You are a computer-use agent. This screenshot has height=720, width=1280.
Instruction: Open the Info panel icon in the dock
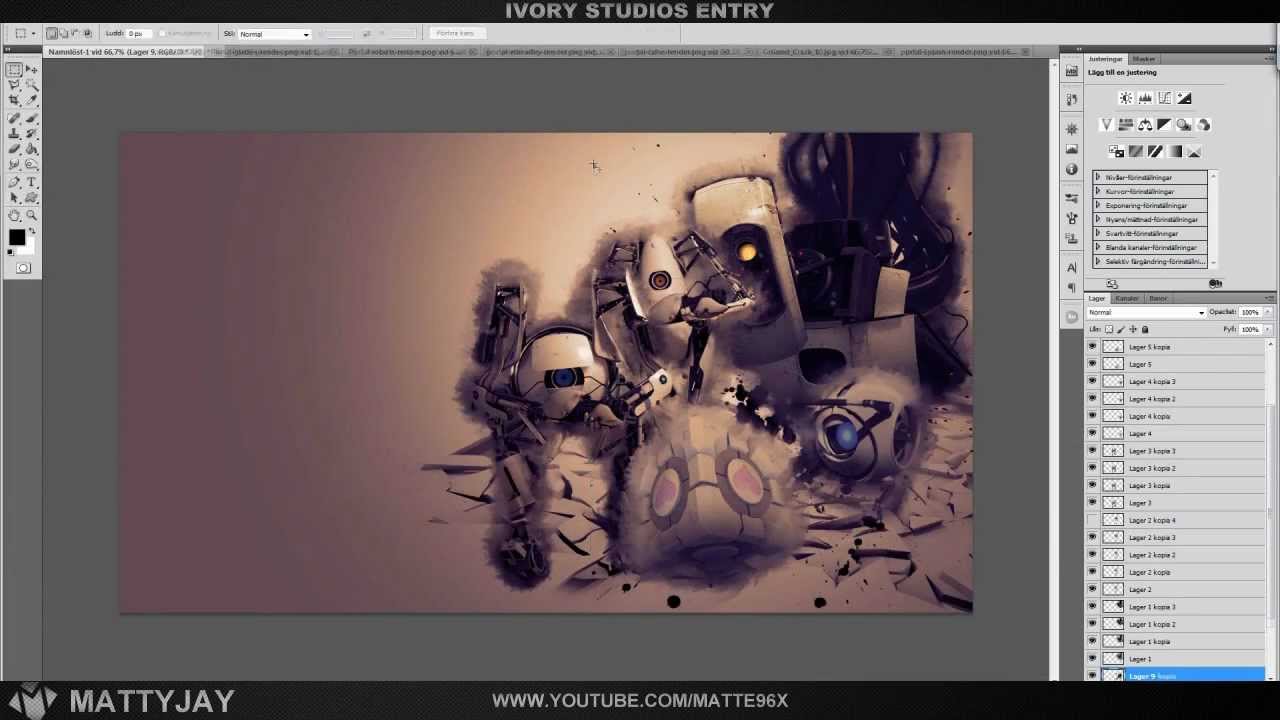tap(1072, 169)
